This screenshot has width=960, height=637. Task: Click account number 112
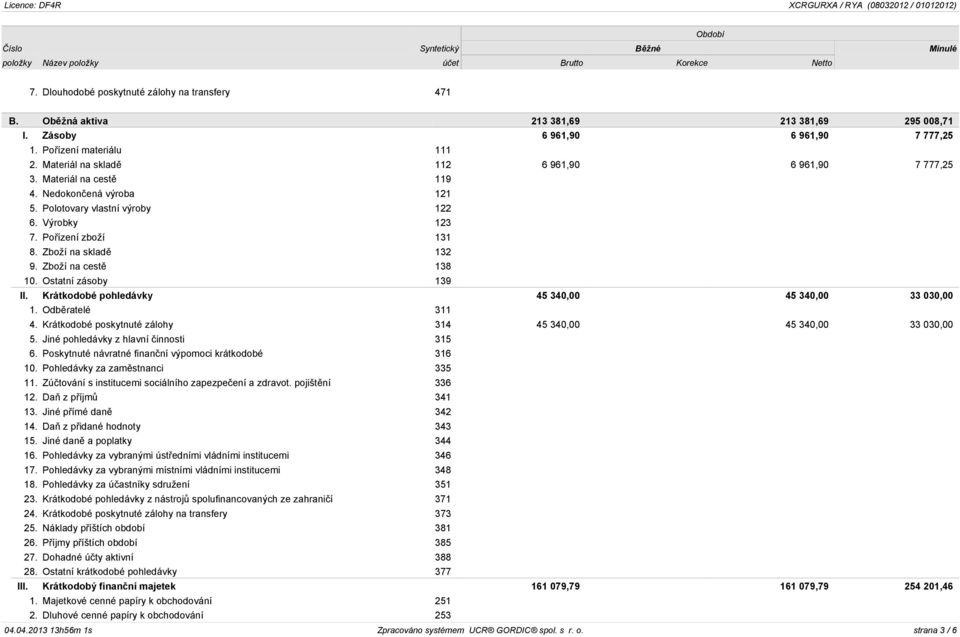click(443, 165)
